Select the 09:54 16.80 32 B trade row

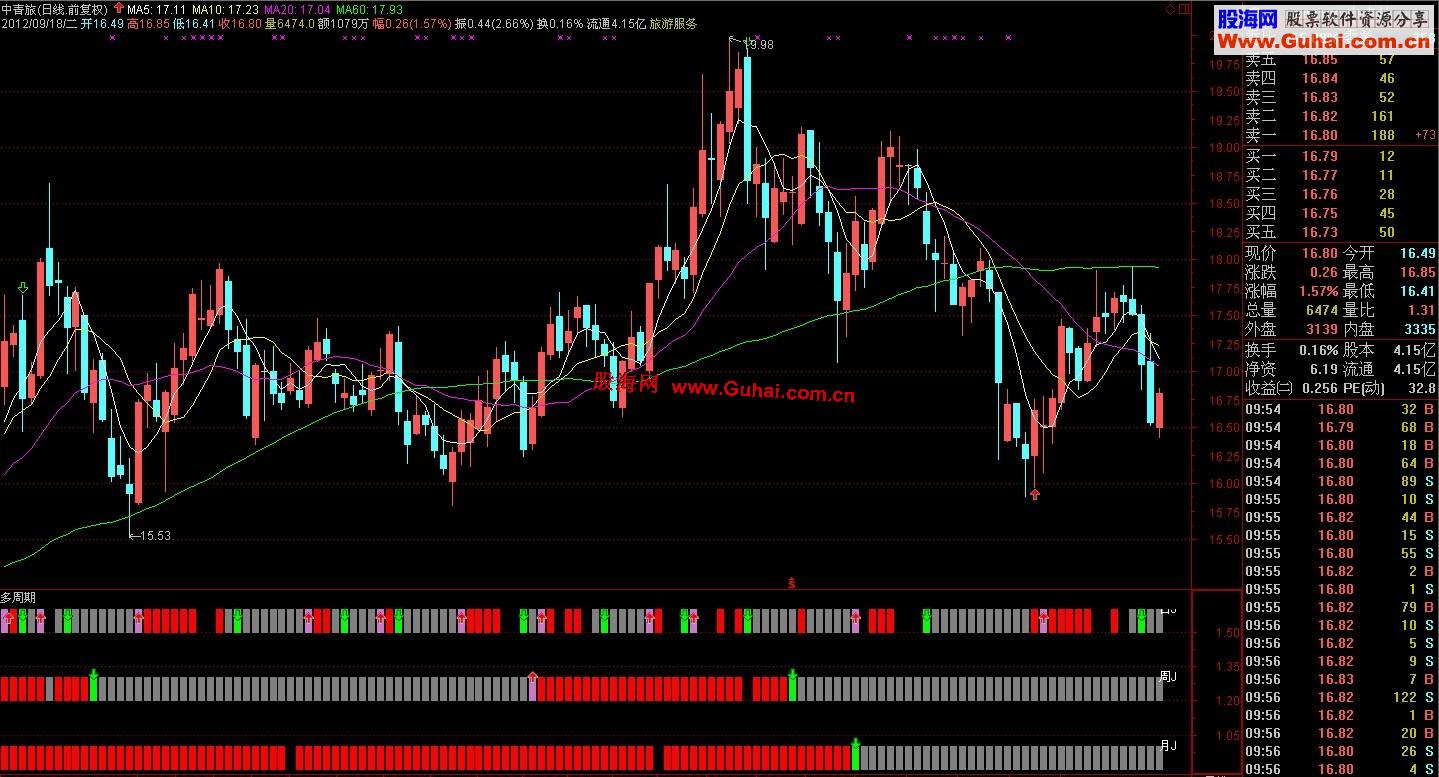1340,409
